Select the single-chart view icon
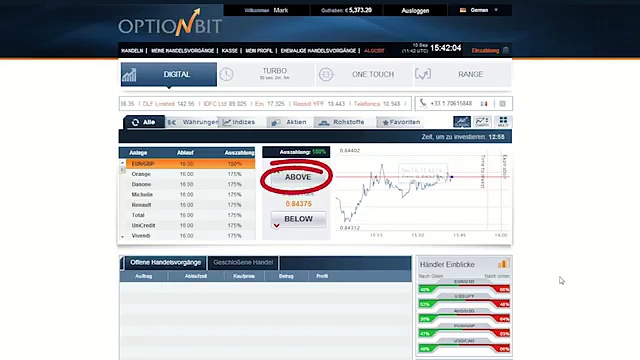Screen dimensions: 640x360 tap(462, 122)
